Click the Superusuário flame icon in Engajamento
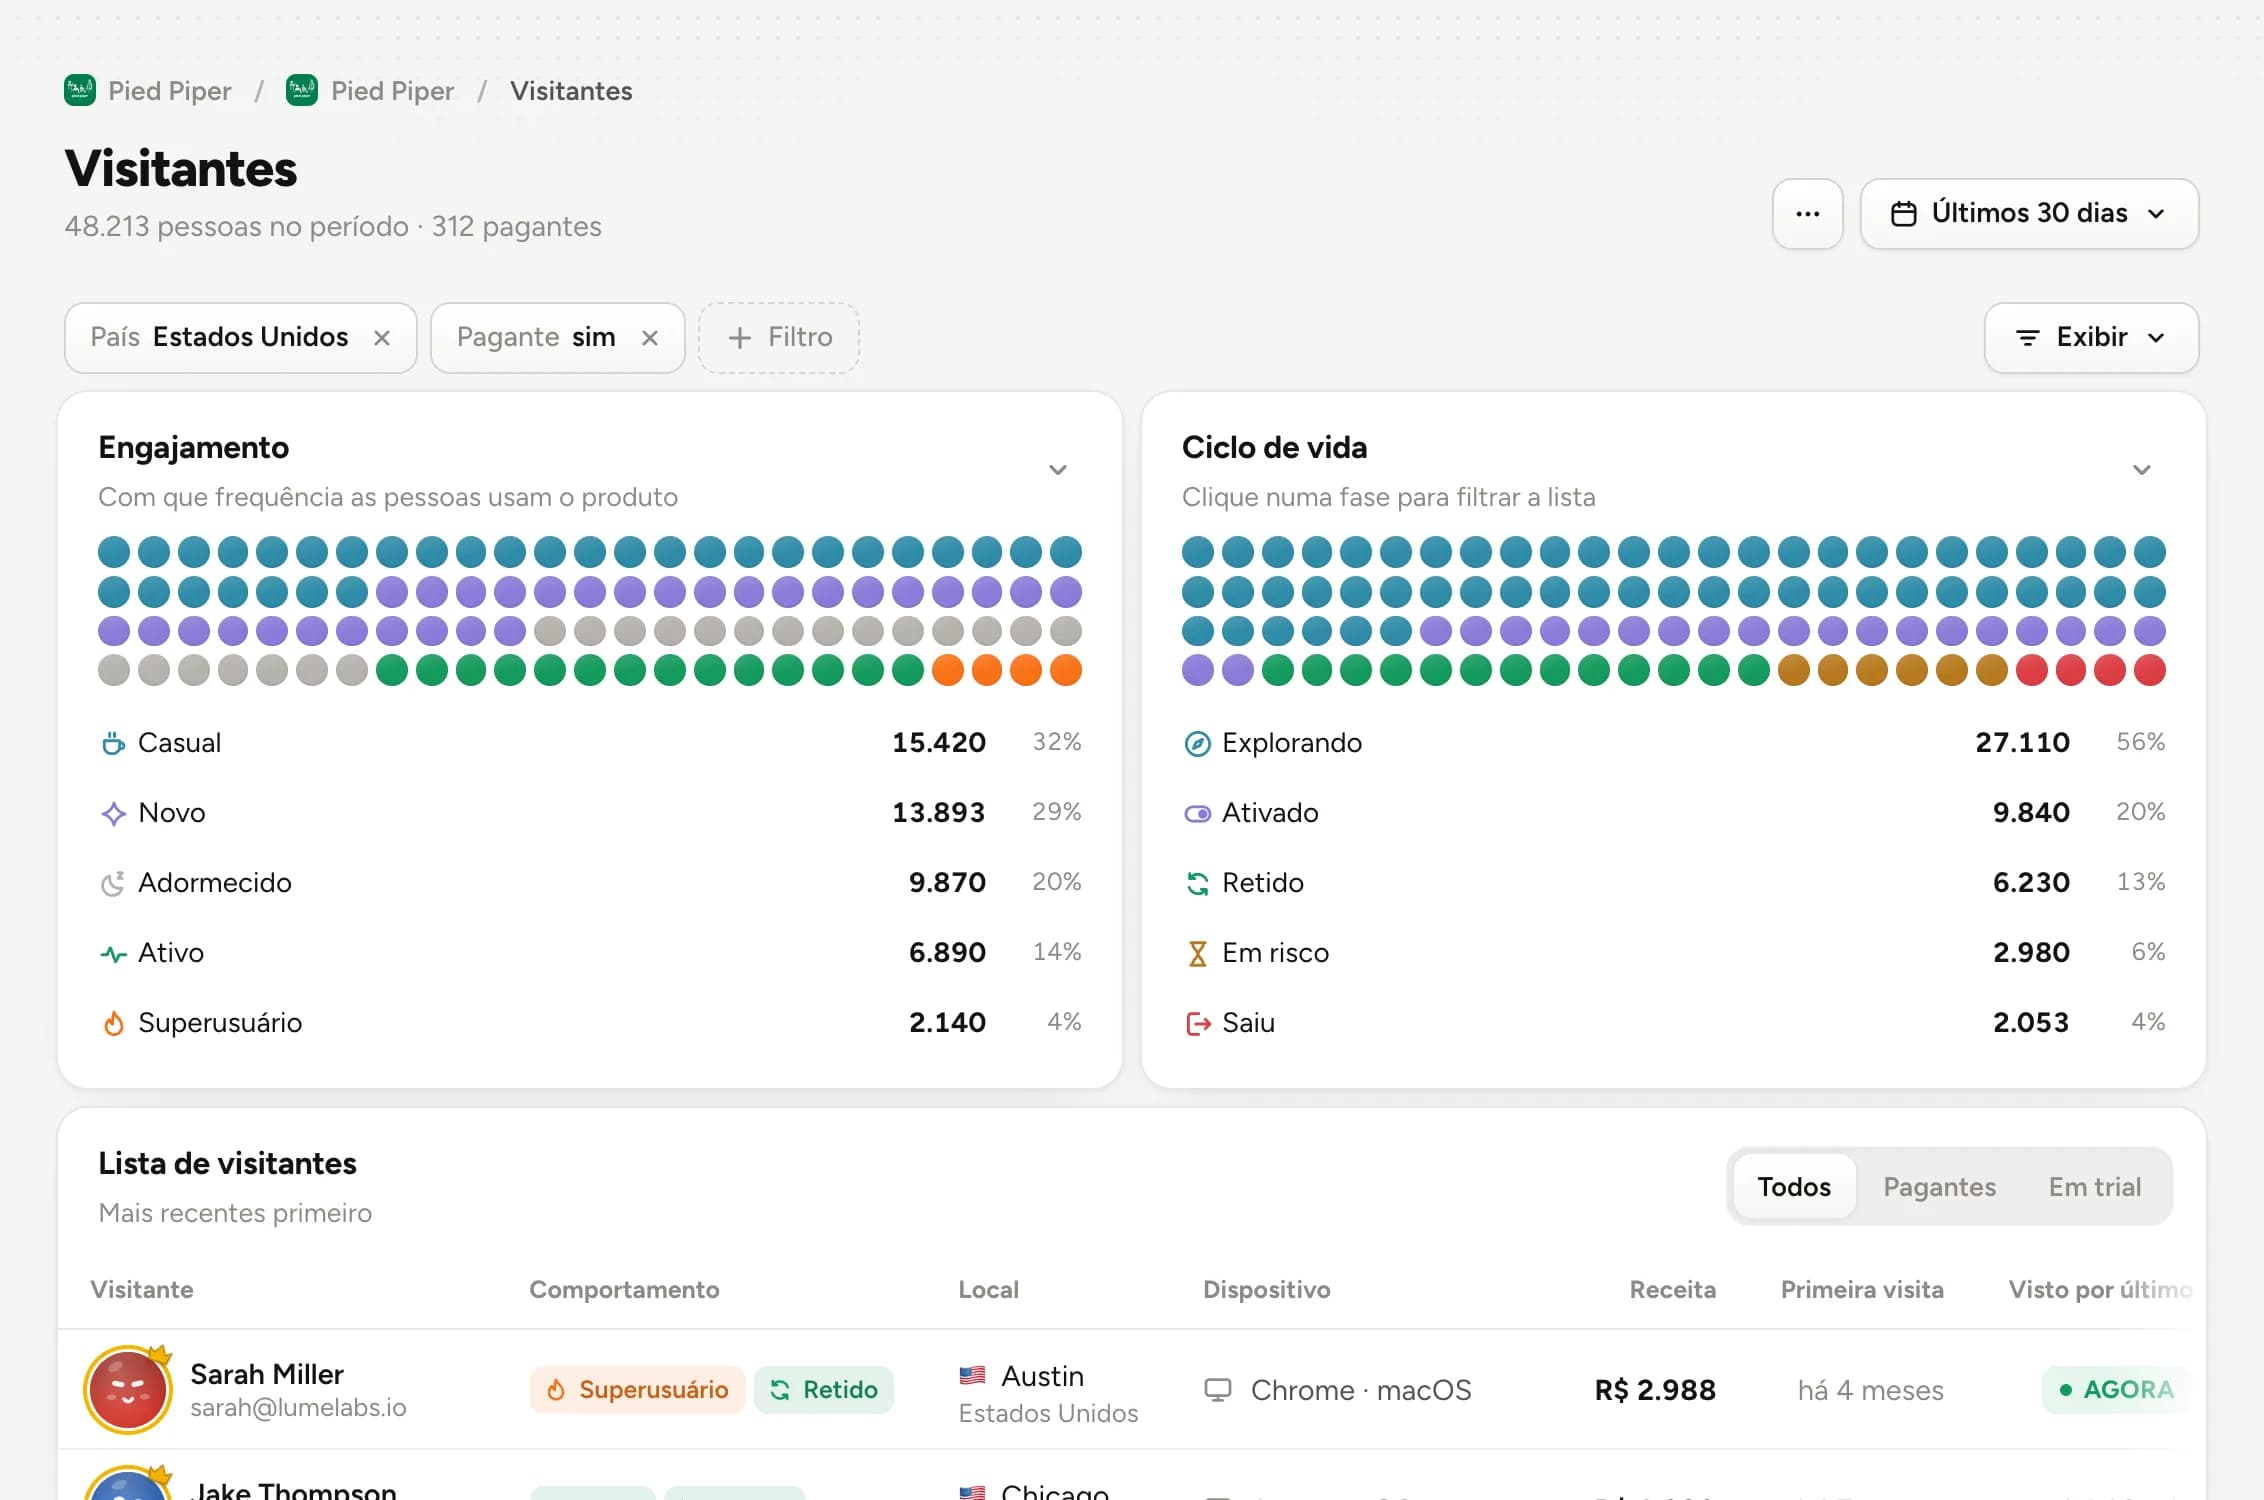This screenshot has height=1500, width=2264. pos(113,1023)
